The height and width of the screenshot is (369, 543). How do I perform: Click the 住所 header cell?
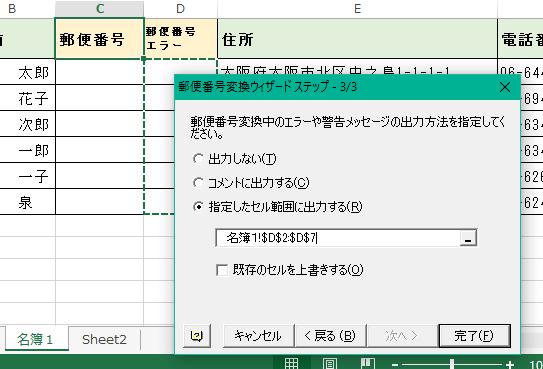pyautogui.click(x=357, y=39)
